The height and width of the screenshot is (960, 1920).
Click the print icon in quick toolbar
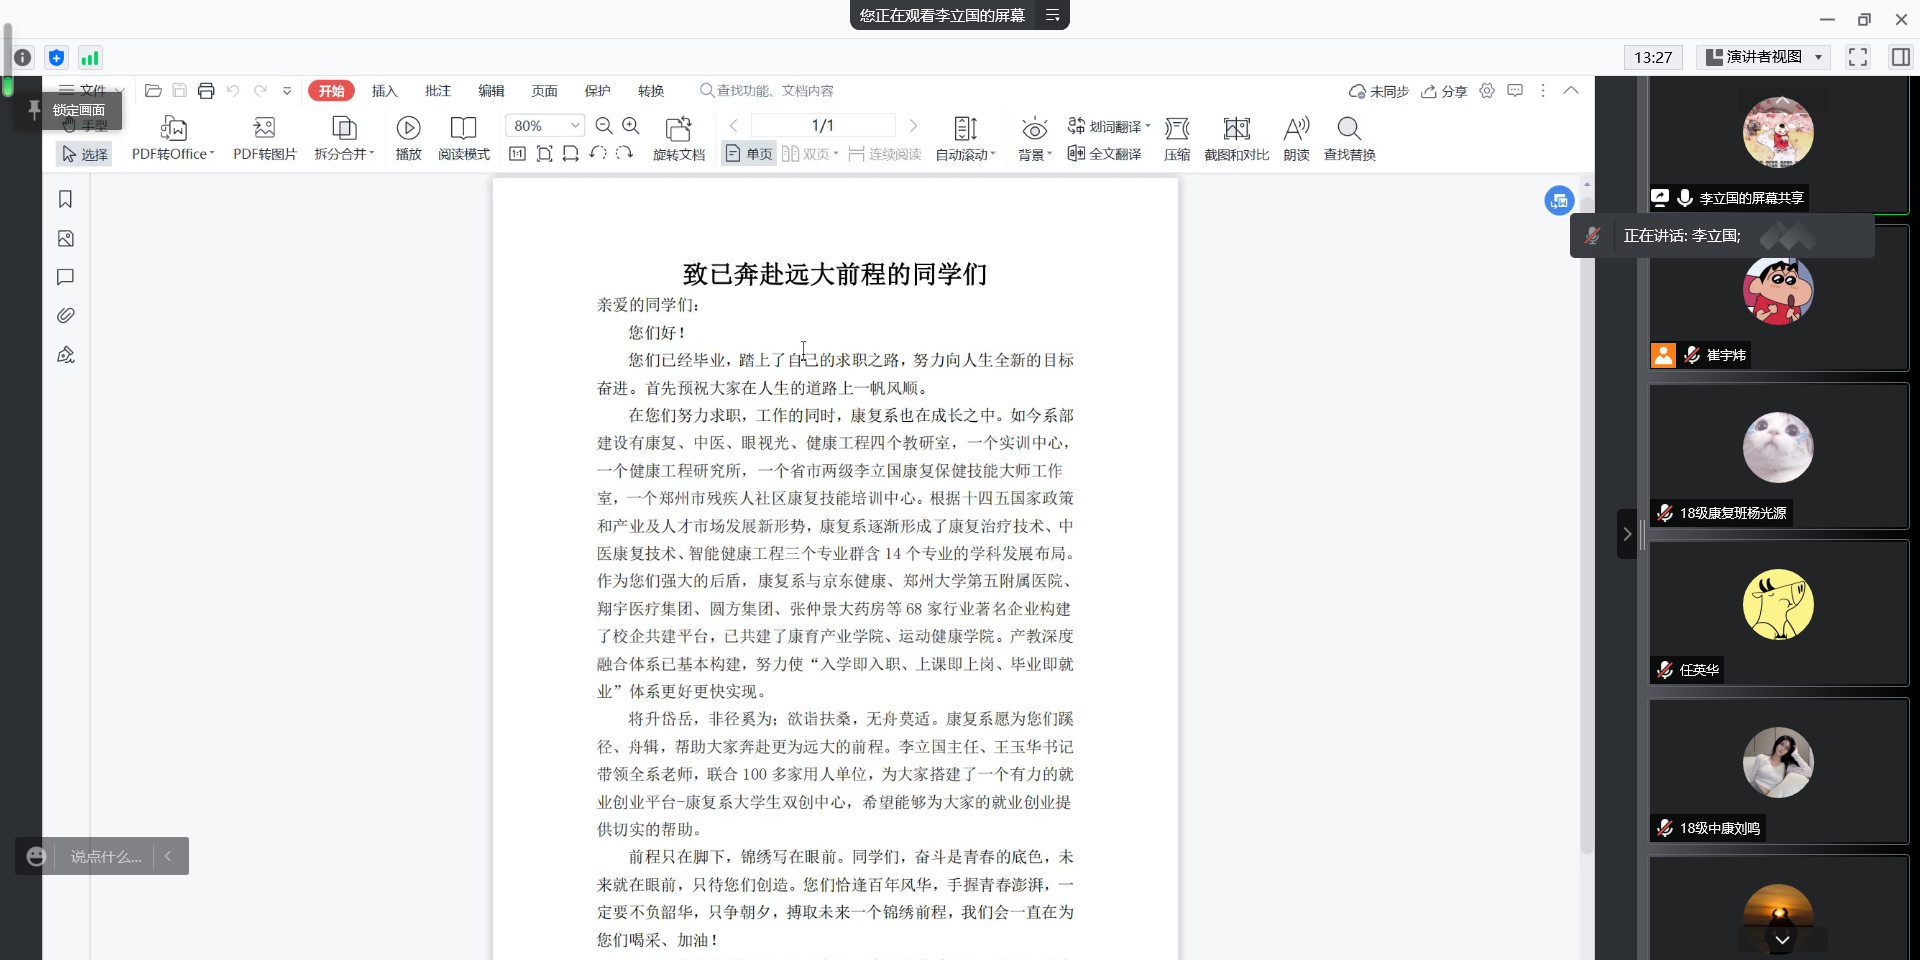click(x=206, y=91)
